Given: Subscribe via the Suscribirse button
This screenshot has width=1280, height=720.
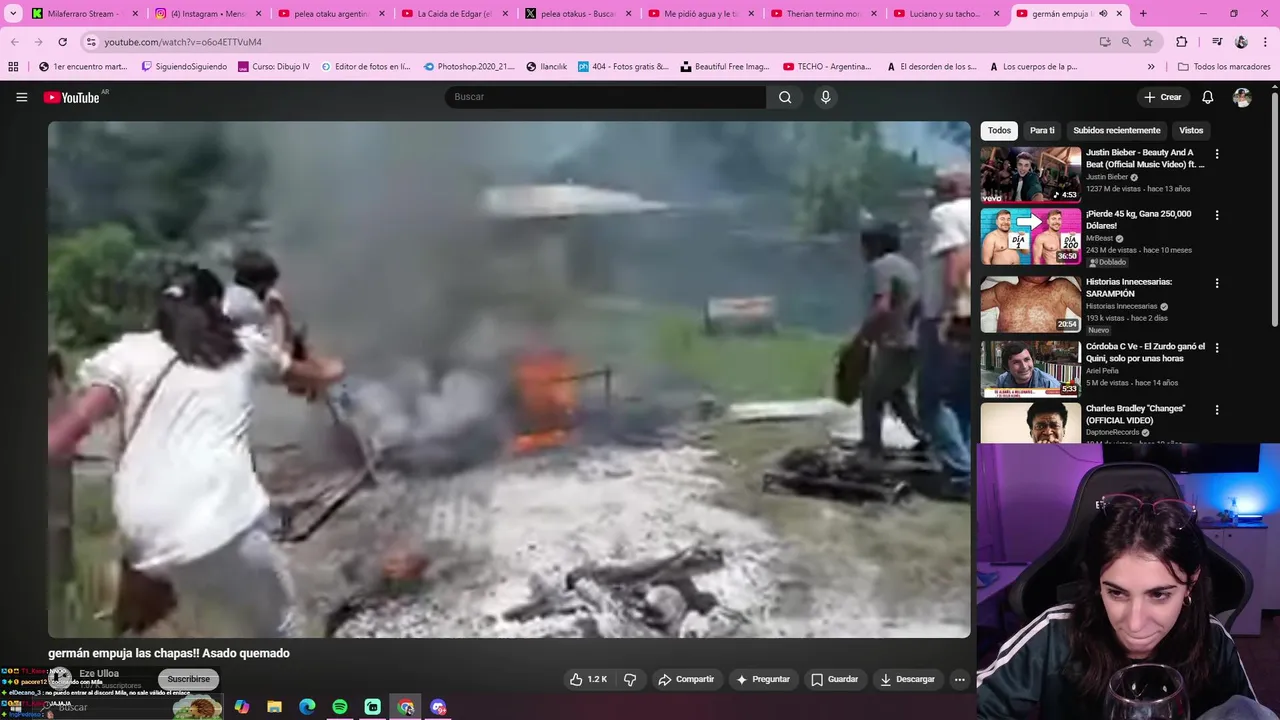Looking at the screenshot, I should point(188,679).
